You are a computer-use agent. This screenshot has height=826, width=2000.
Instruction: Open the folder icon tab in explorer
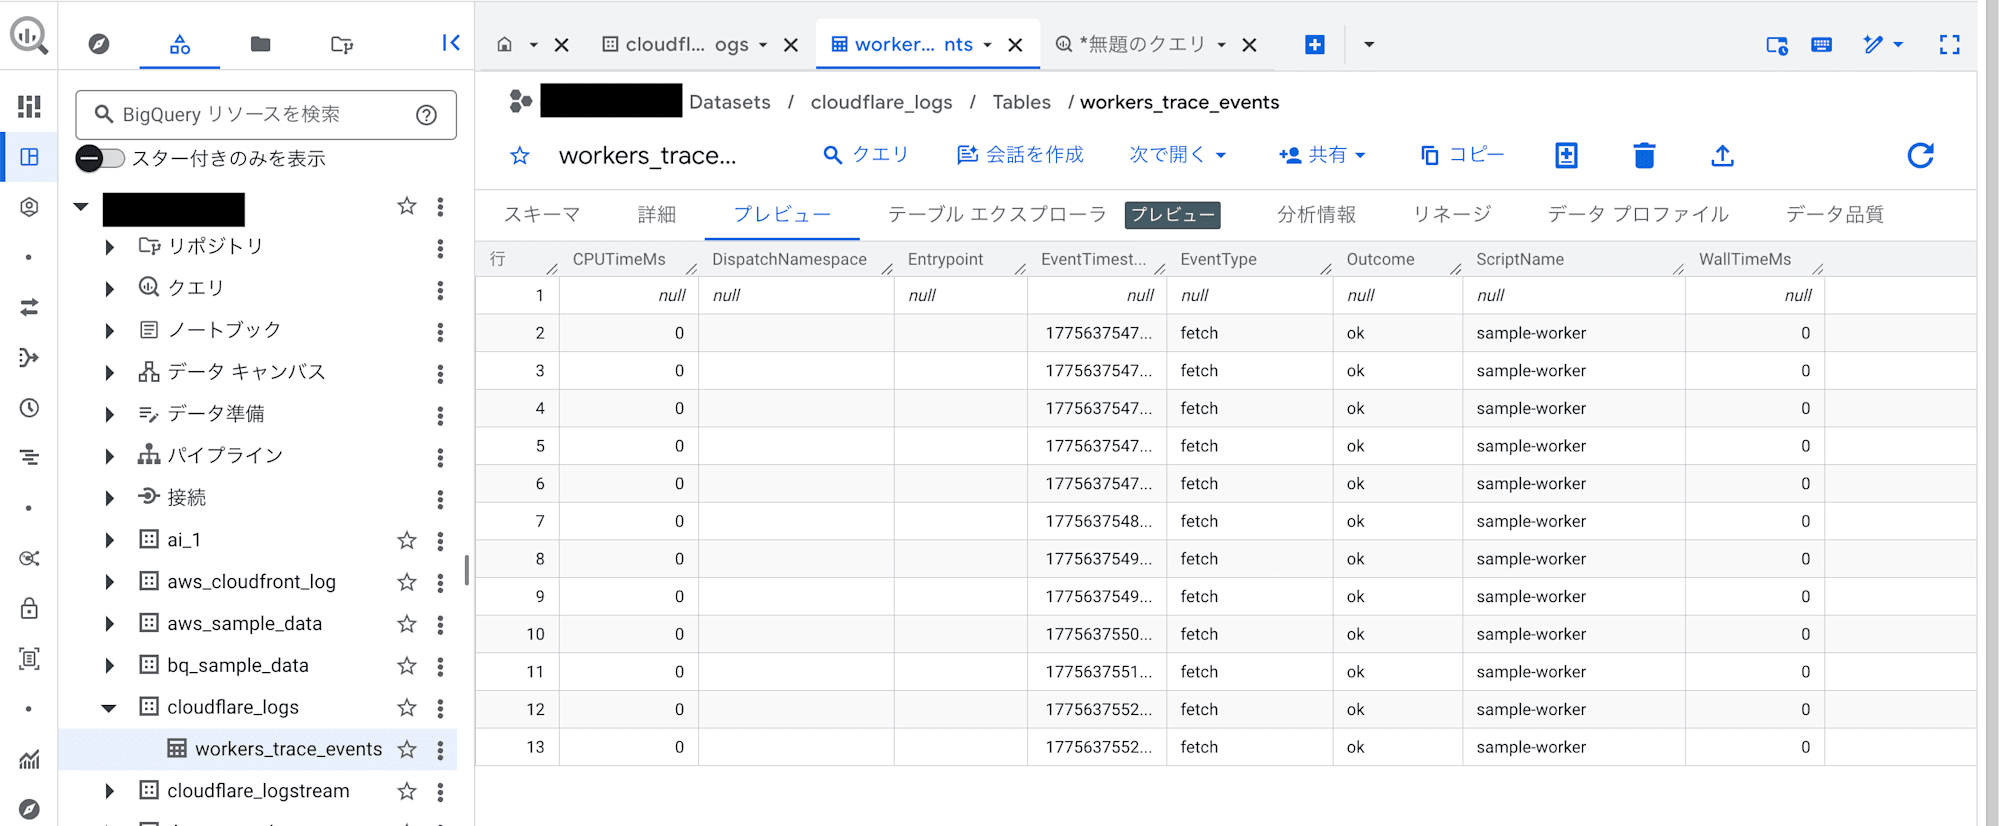[x=261, y=44]
